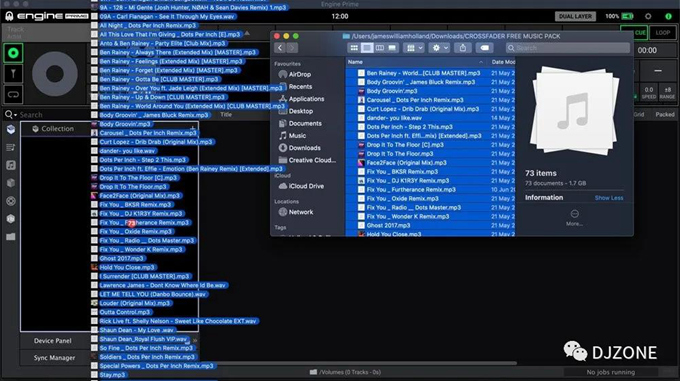Switch Finder to icon view

(x=354, y=48)
